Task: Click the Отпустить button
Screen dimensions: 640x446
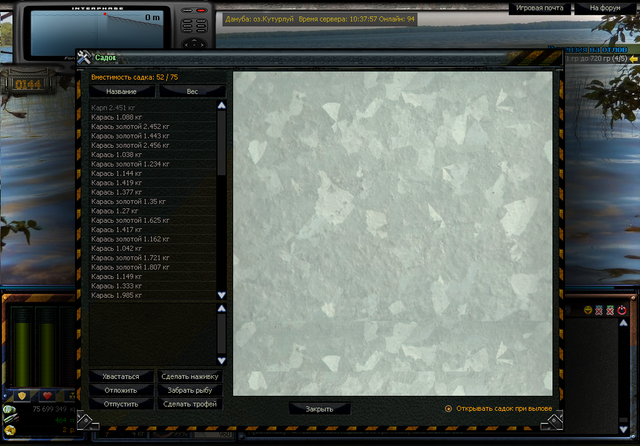Action: tap(121, 404)
